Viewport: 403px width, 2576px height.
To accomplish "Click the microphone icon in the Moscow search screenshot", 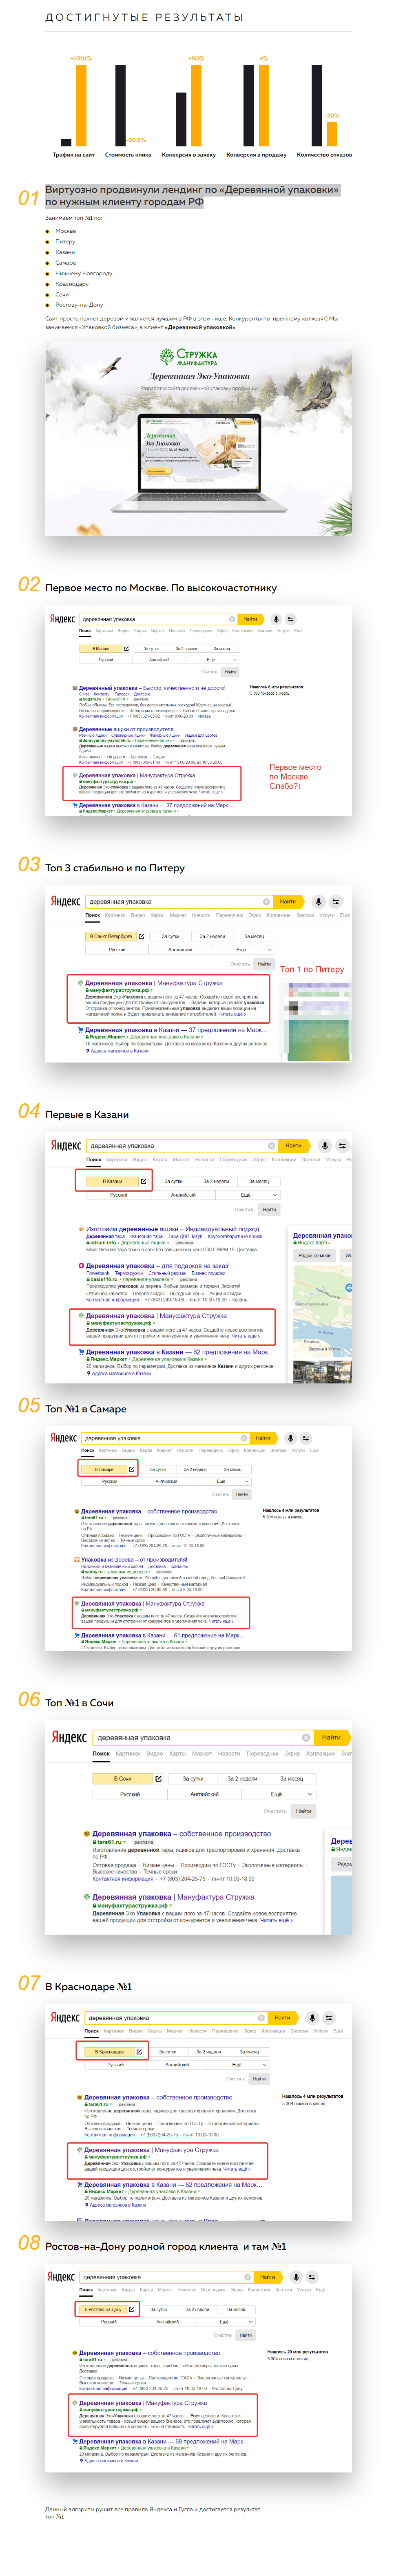I will [276, 619].
